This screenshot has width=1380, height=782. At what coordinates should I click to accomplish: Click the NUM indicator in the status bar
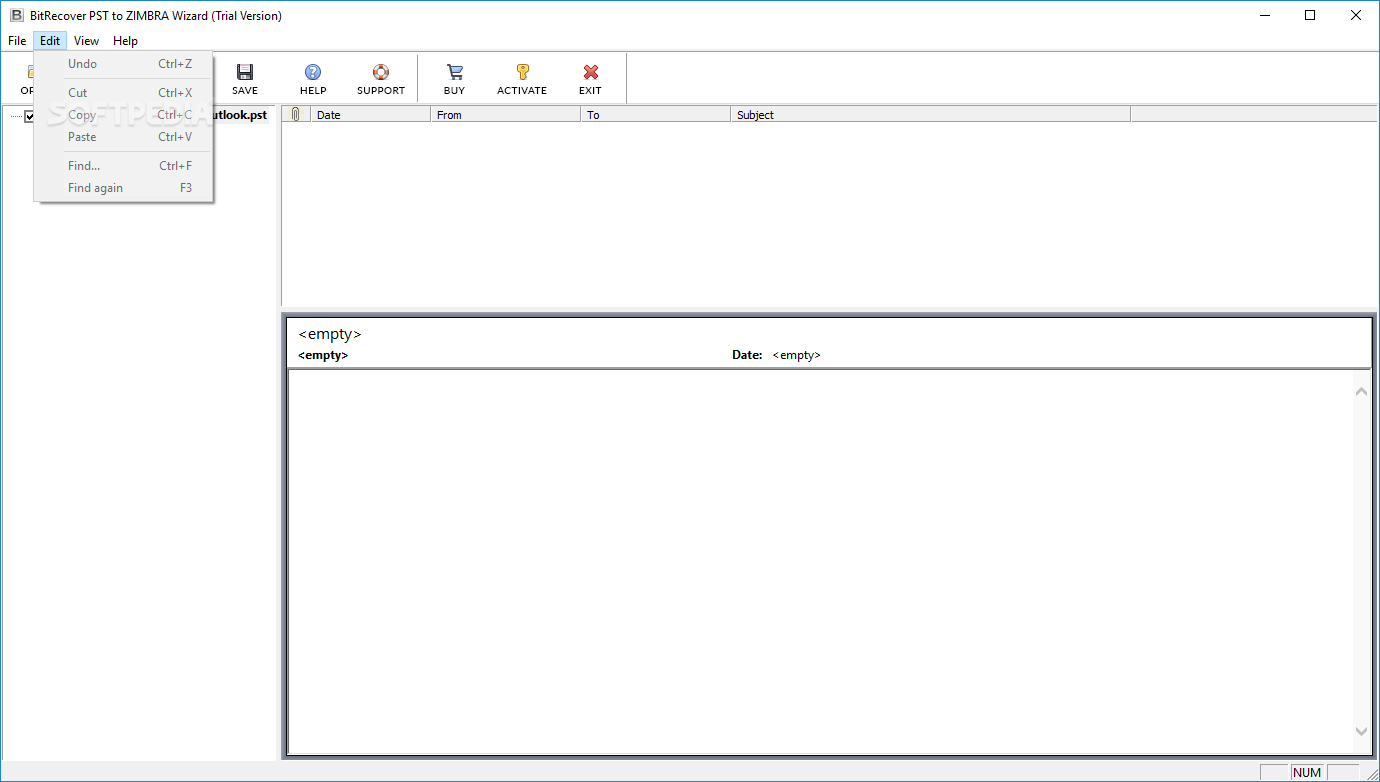click(1307, 772)
